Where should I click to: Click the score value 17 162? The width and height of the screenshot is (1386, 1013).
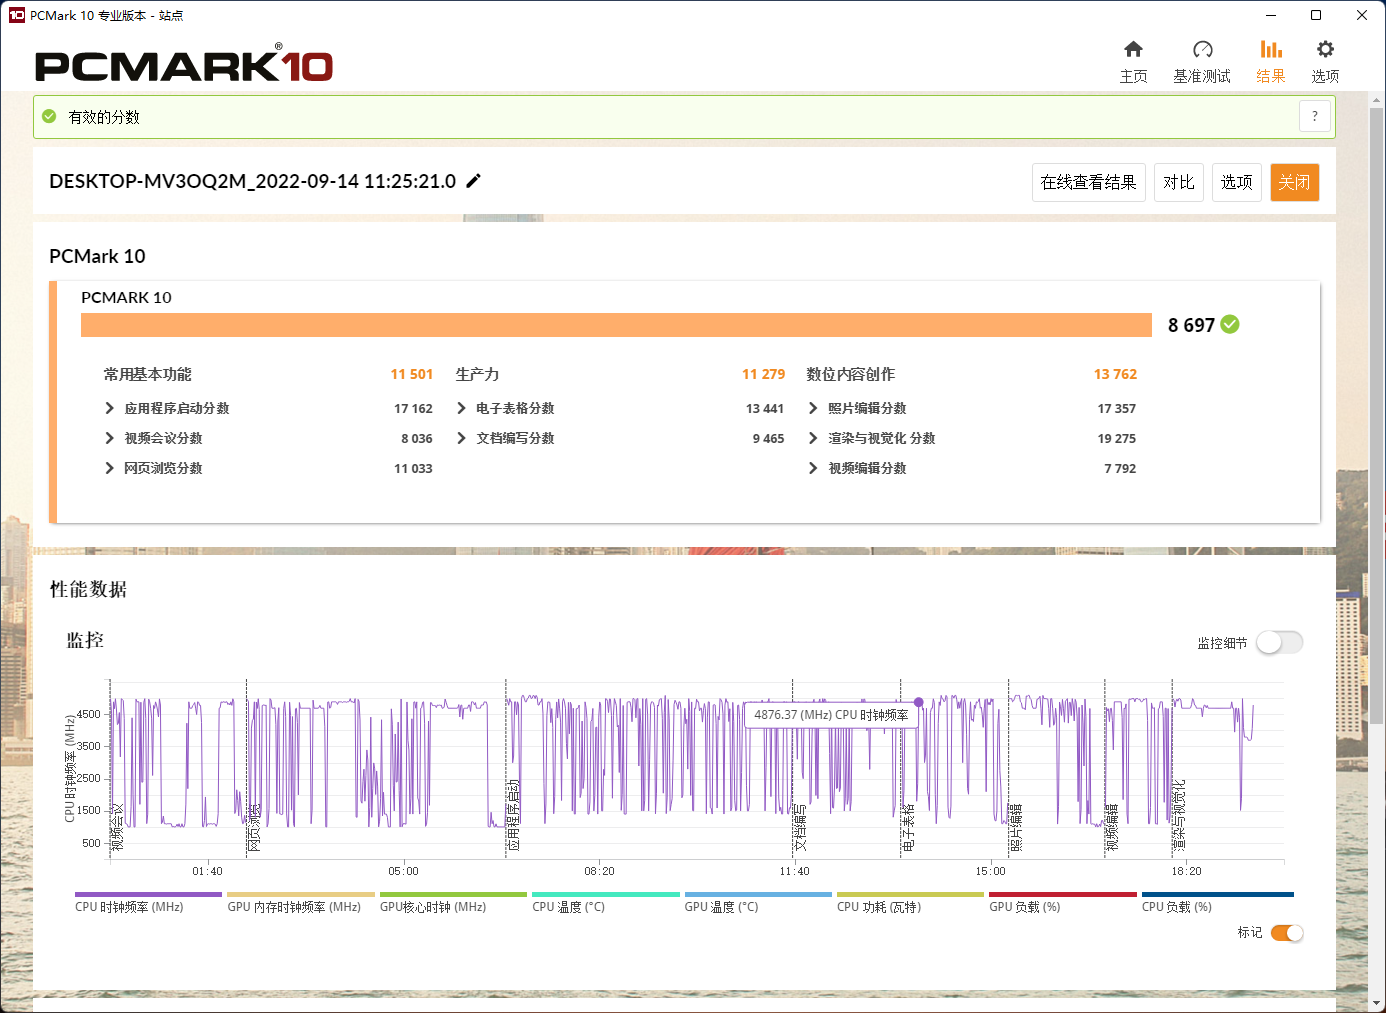point(413,408)
